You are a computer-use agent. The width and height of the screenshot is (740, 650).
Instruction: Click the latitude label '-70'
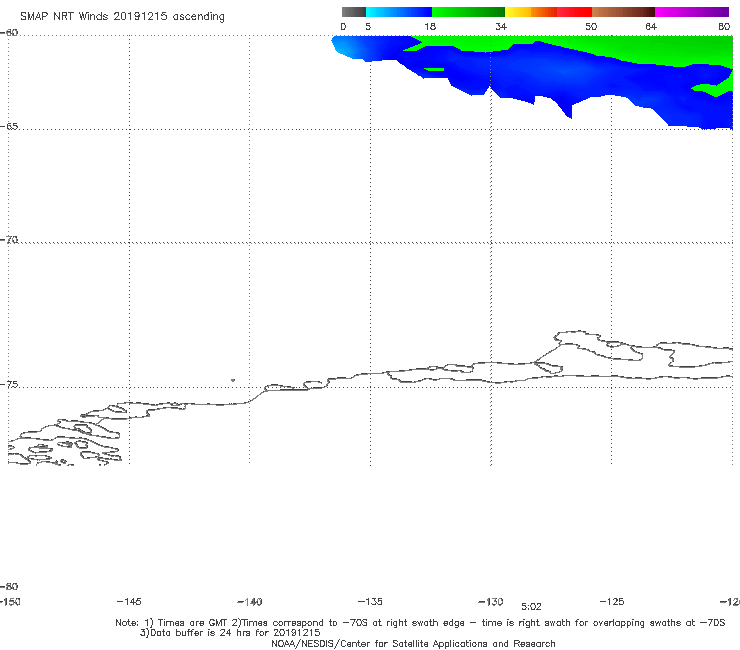coord(9,240)
